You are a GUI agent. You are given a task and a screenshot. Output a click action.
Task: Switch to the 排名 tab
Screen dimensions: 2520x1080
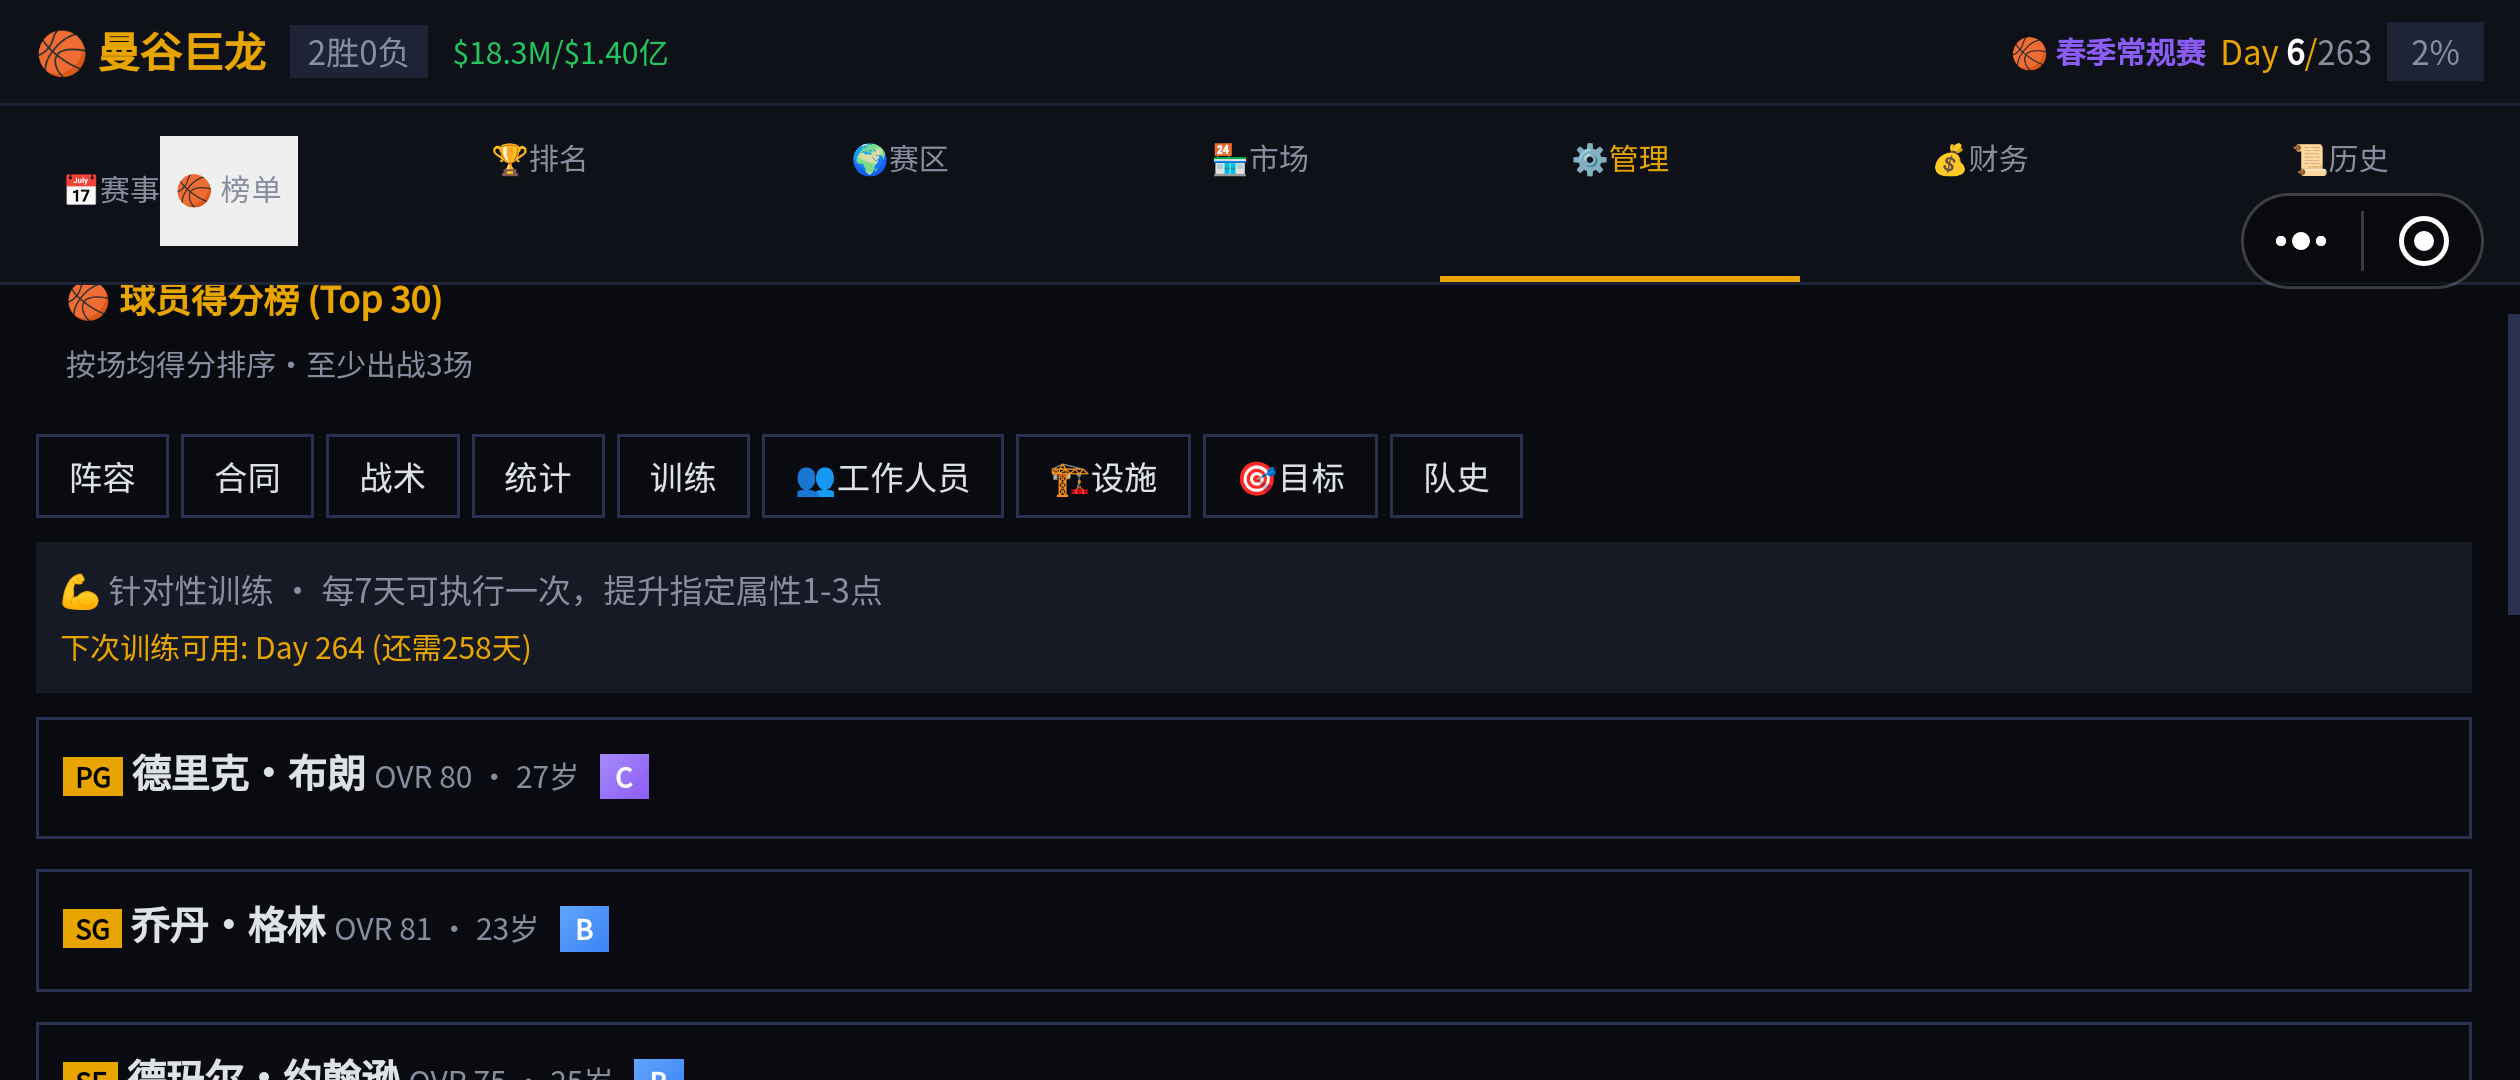pos(540,159)
